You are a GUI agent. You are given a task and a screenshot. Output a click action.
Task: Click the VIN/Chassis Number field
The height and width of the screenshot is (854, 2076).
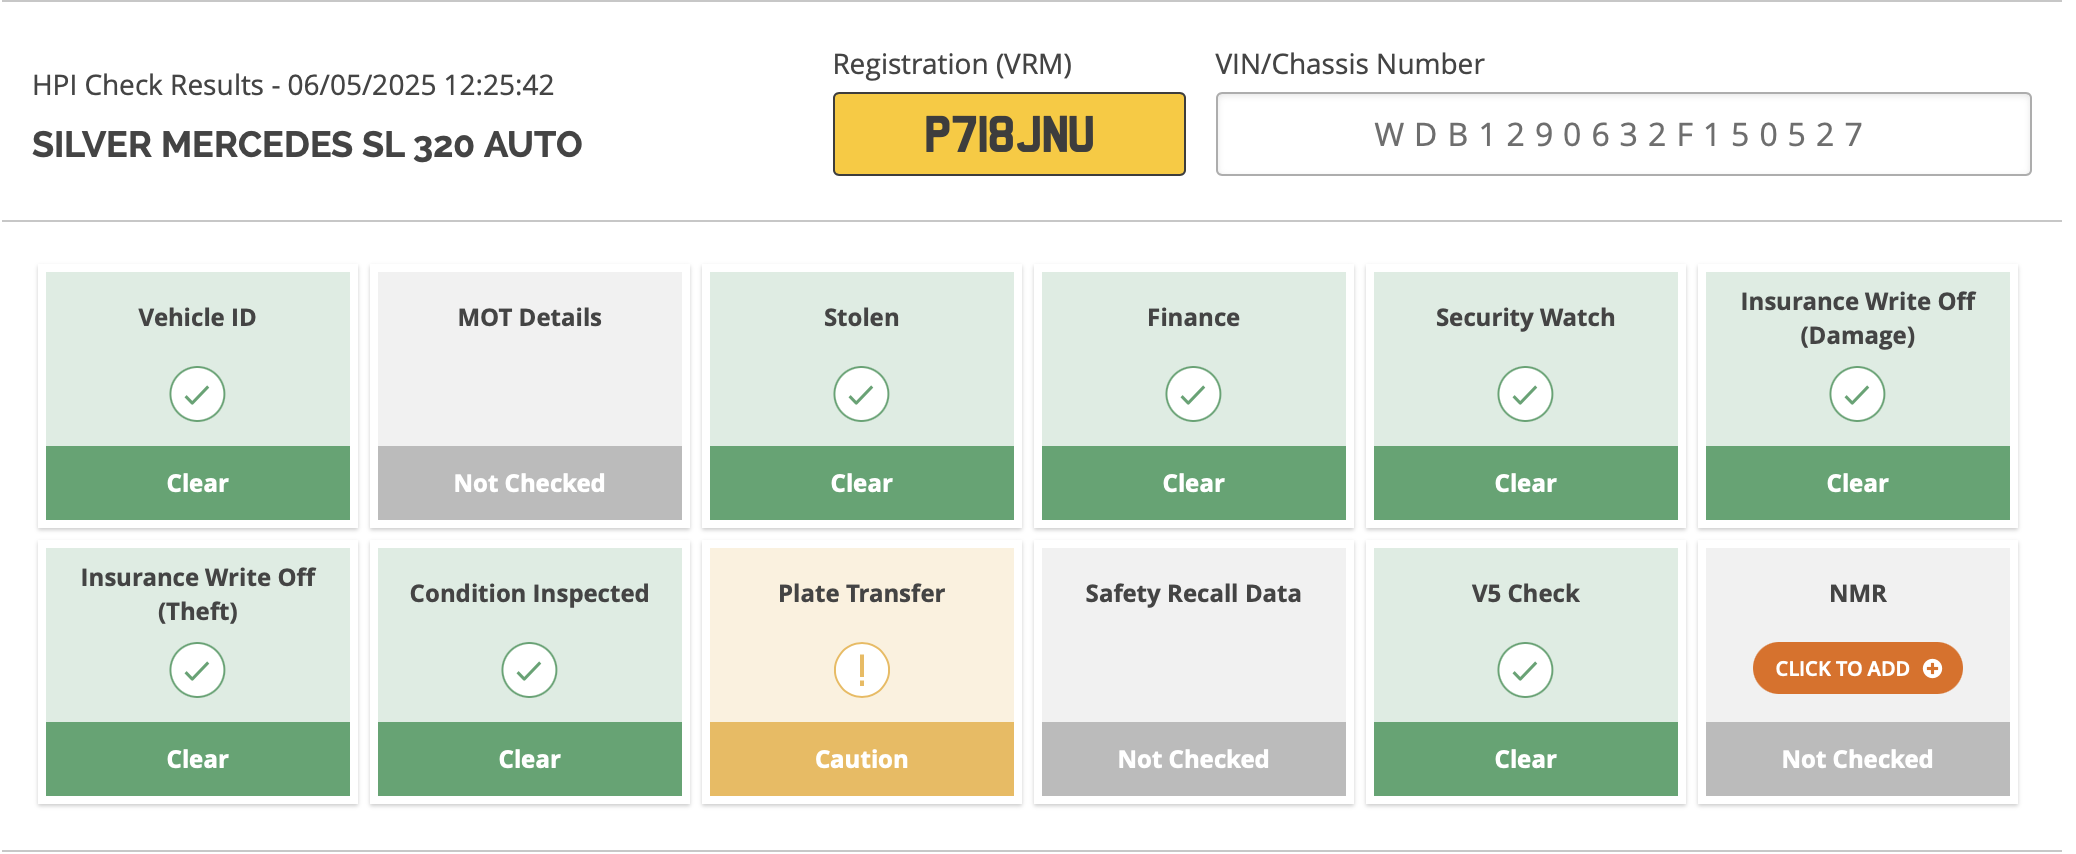click(1623, 134)
